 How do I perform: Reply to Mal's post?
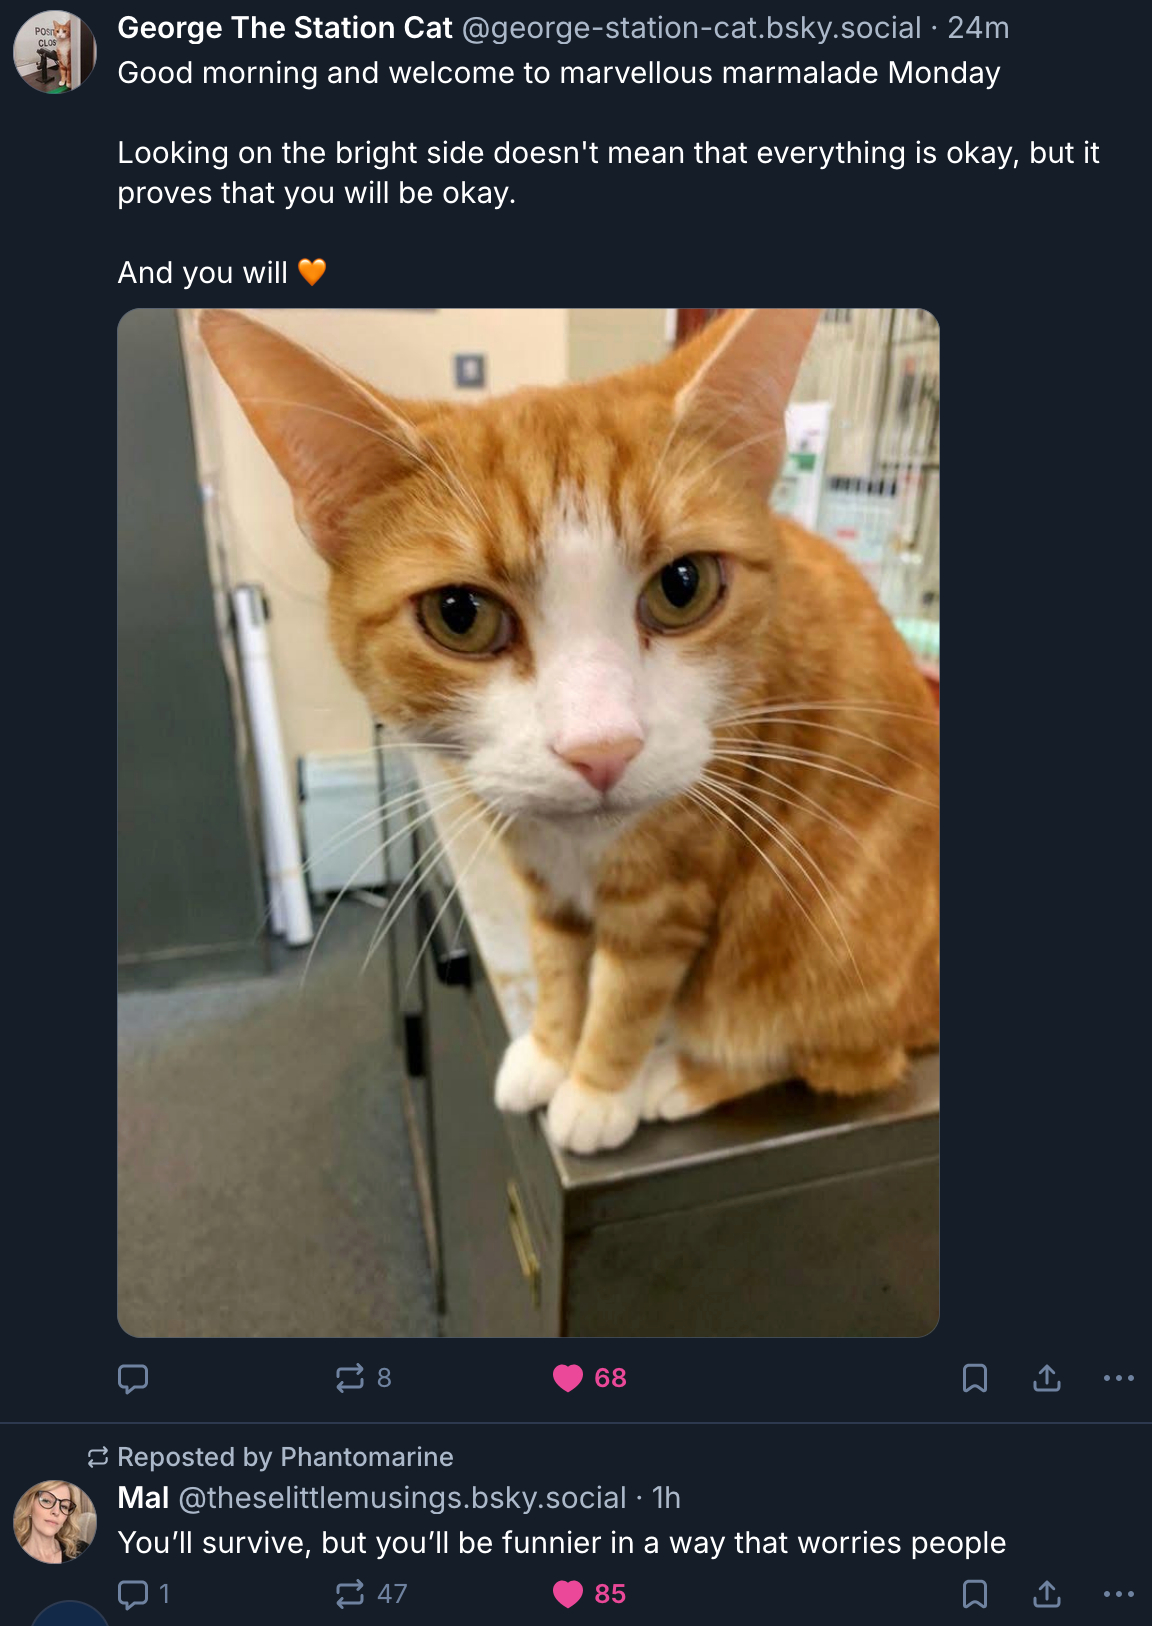click(133, 1593)
